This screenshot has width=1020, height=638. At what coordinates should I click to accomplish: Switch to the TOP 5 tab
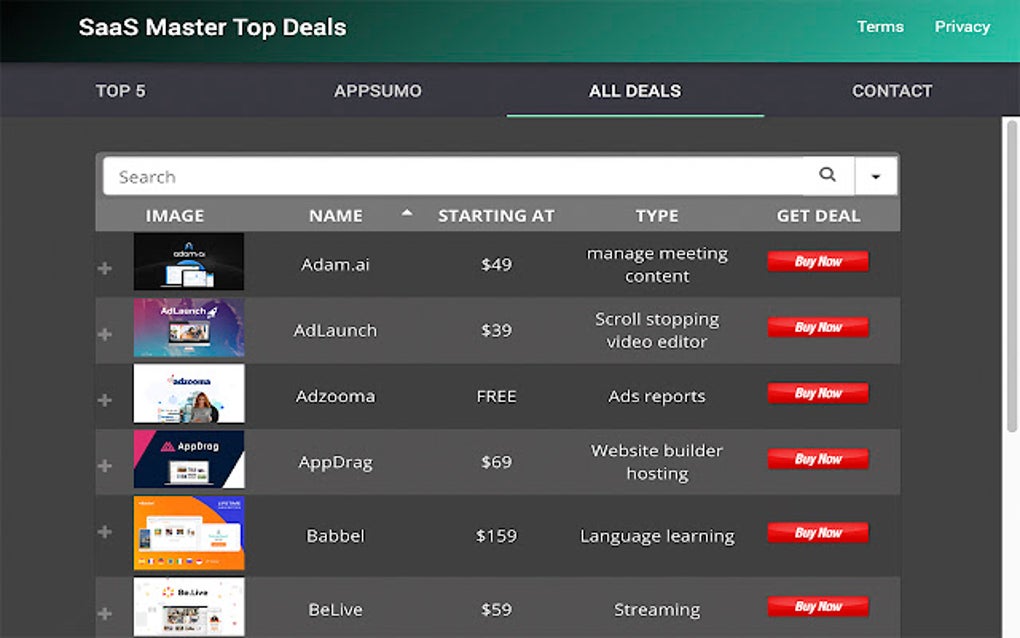(x=119, y=91)
